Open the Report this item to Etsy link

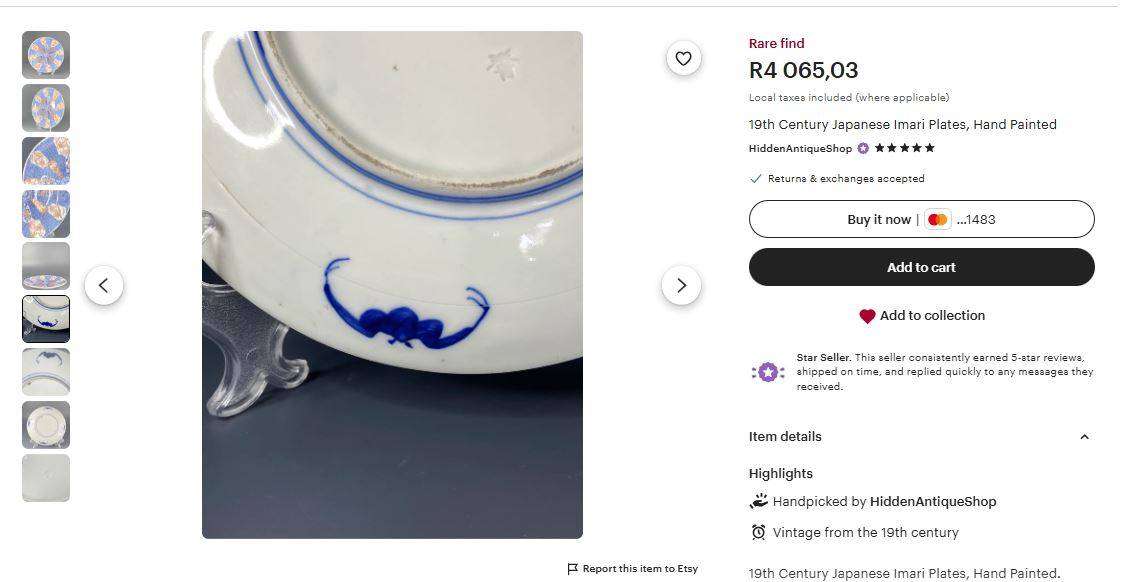[640, 569]
